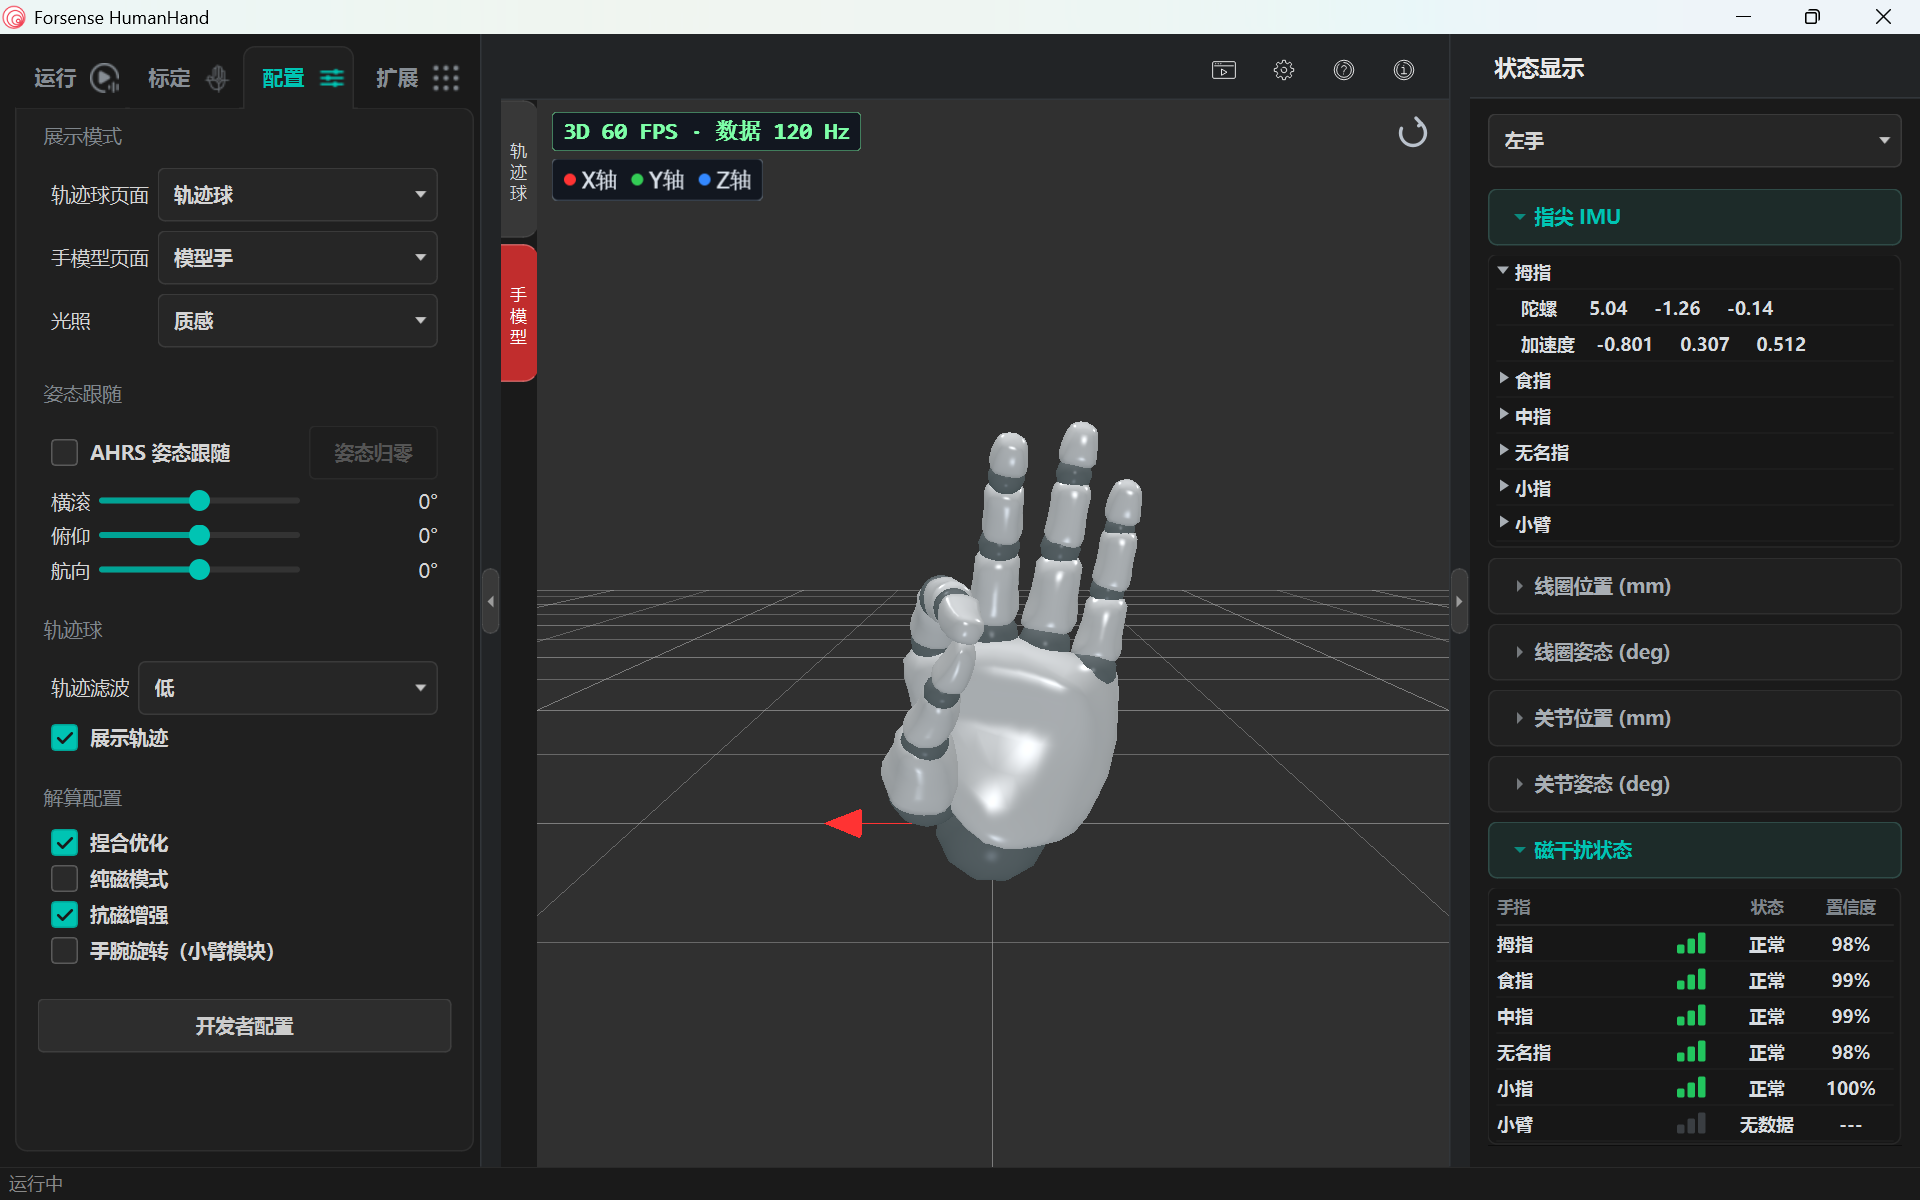The image size is (1920, 1200).
Task: Click 小臂 signal strength bars icon
Action: click(1691, 1124)
